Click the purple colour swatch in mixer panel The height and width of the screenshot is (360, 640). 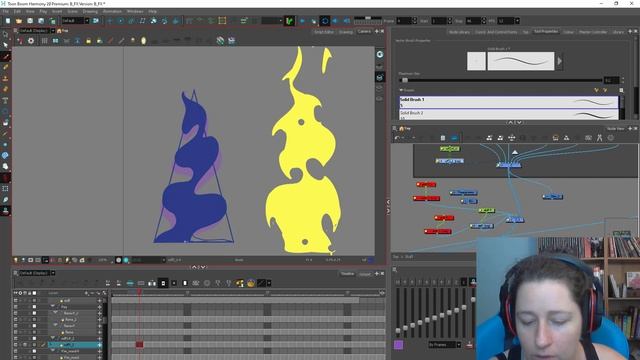398,345
